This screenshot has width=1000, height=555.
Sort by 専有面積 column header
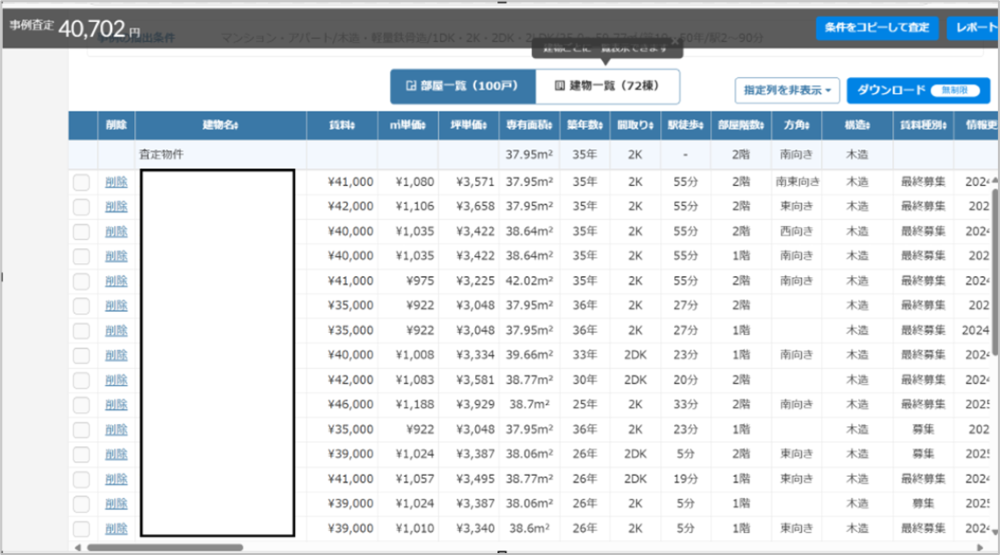point(529,125)
